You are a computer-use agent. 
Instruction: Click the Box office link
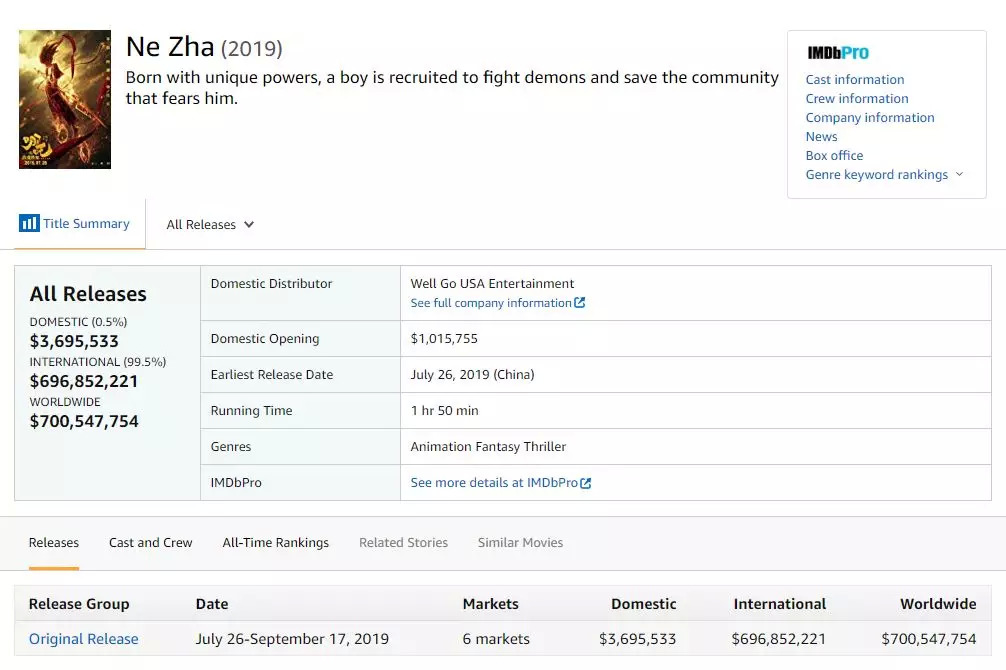(x=834, y=156)
